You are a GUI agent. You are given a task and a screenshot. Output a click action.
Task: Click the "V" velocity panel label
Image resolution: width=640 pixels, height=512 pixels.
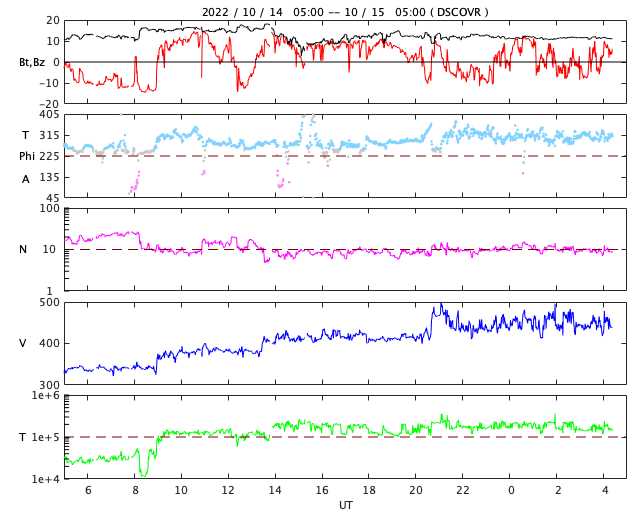pos(23,343)
